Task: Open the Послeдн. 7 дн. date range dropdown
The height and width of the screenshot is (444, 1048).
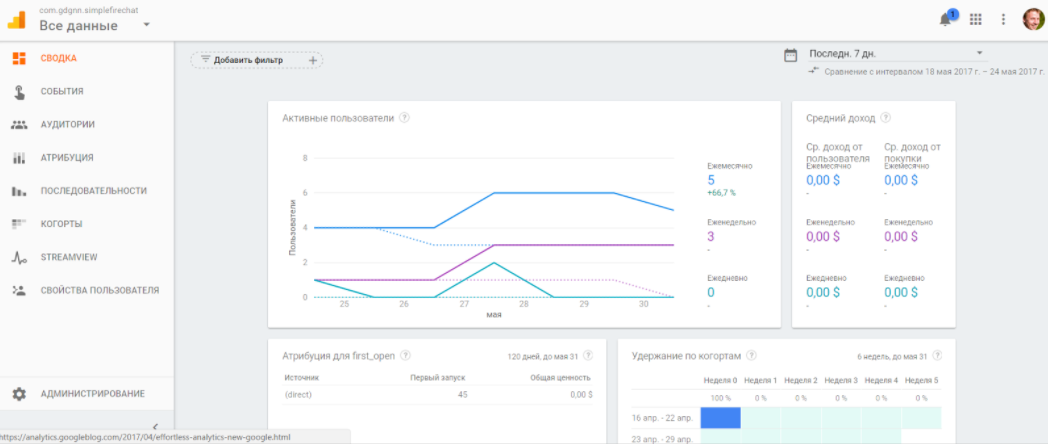Action: tap(897, 53)
